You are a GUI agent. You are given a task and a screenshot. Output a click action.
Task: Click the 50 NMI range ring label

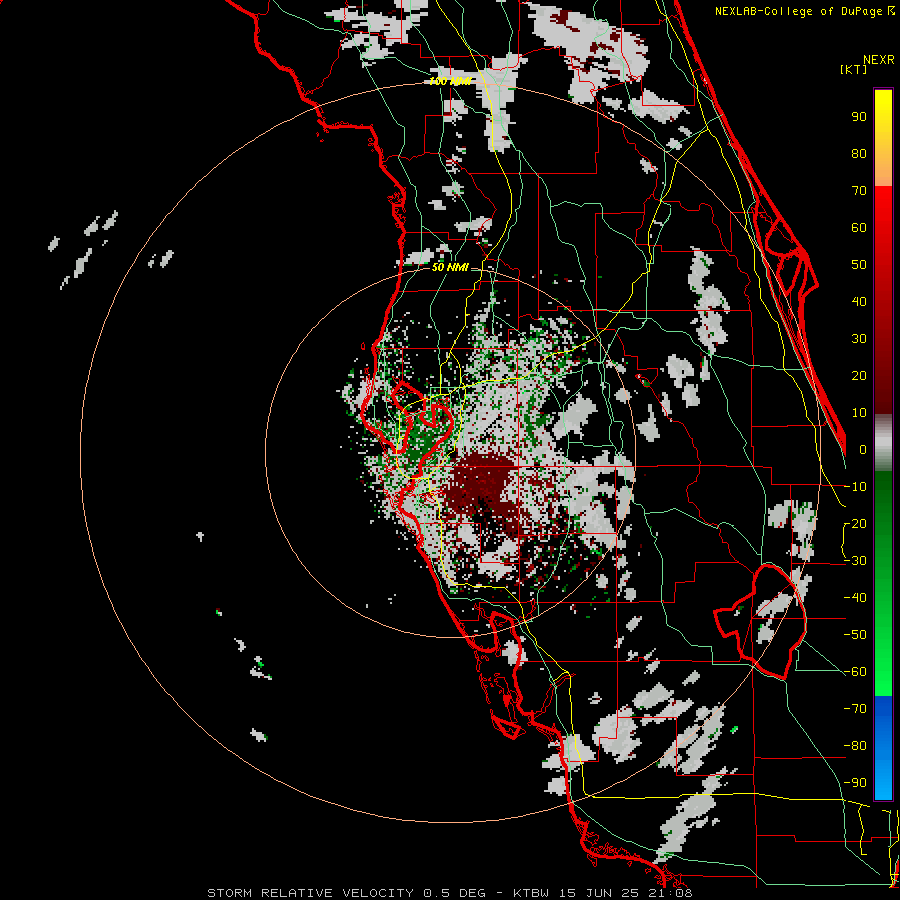click(x=451, y=267)
